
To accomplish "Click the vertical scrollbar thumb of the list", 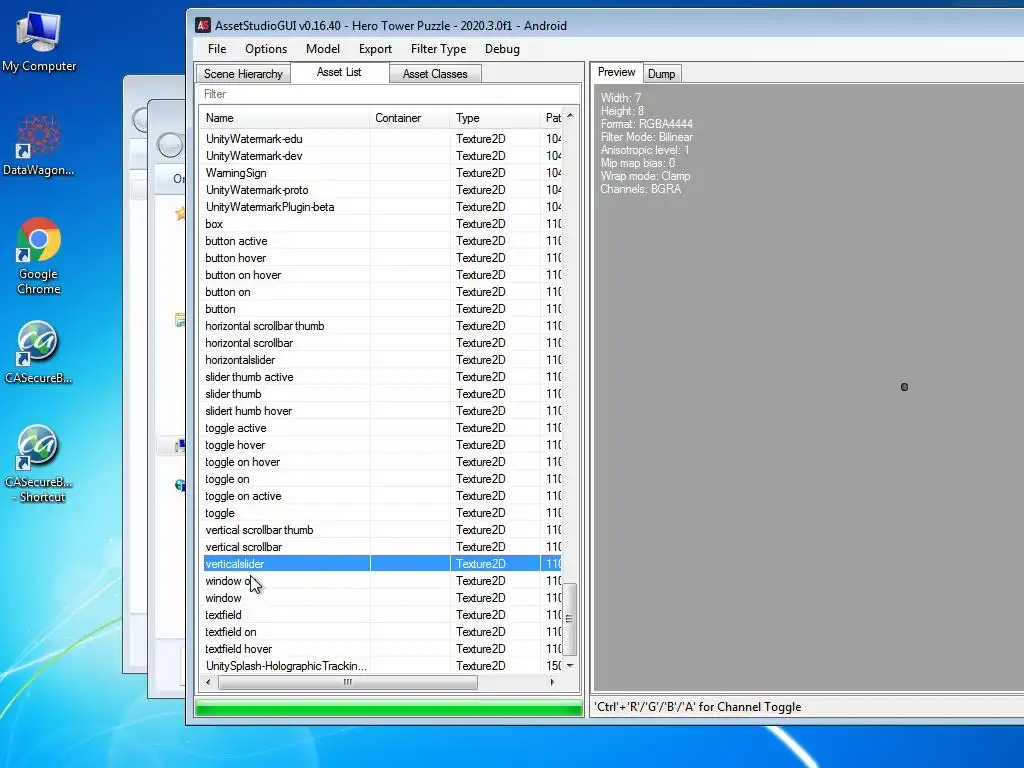I will [570, 618].
